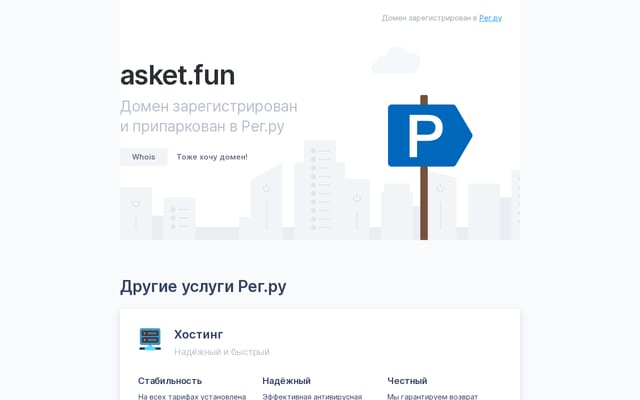
Task: Click 'Домен зарегистрирован и припаркован' text
Action: (x=209, y=116)
